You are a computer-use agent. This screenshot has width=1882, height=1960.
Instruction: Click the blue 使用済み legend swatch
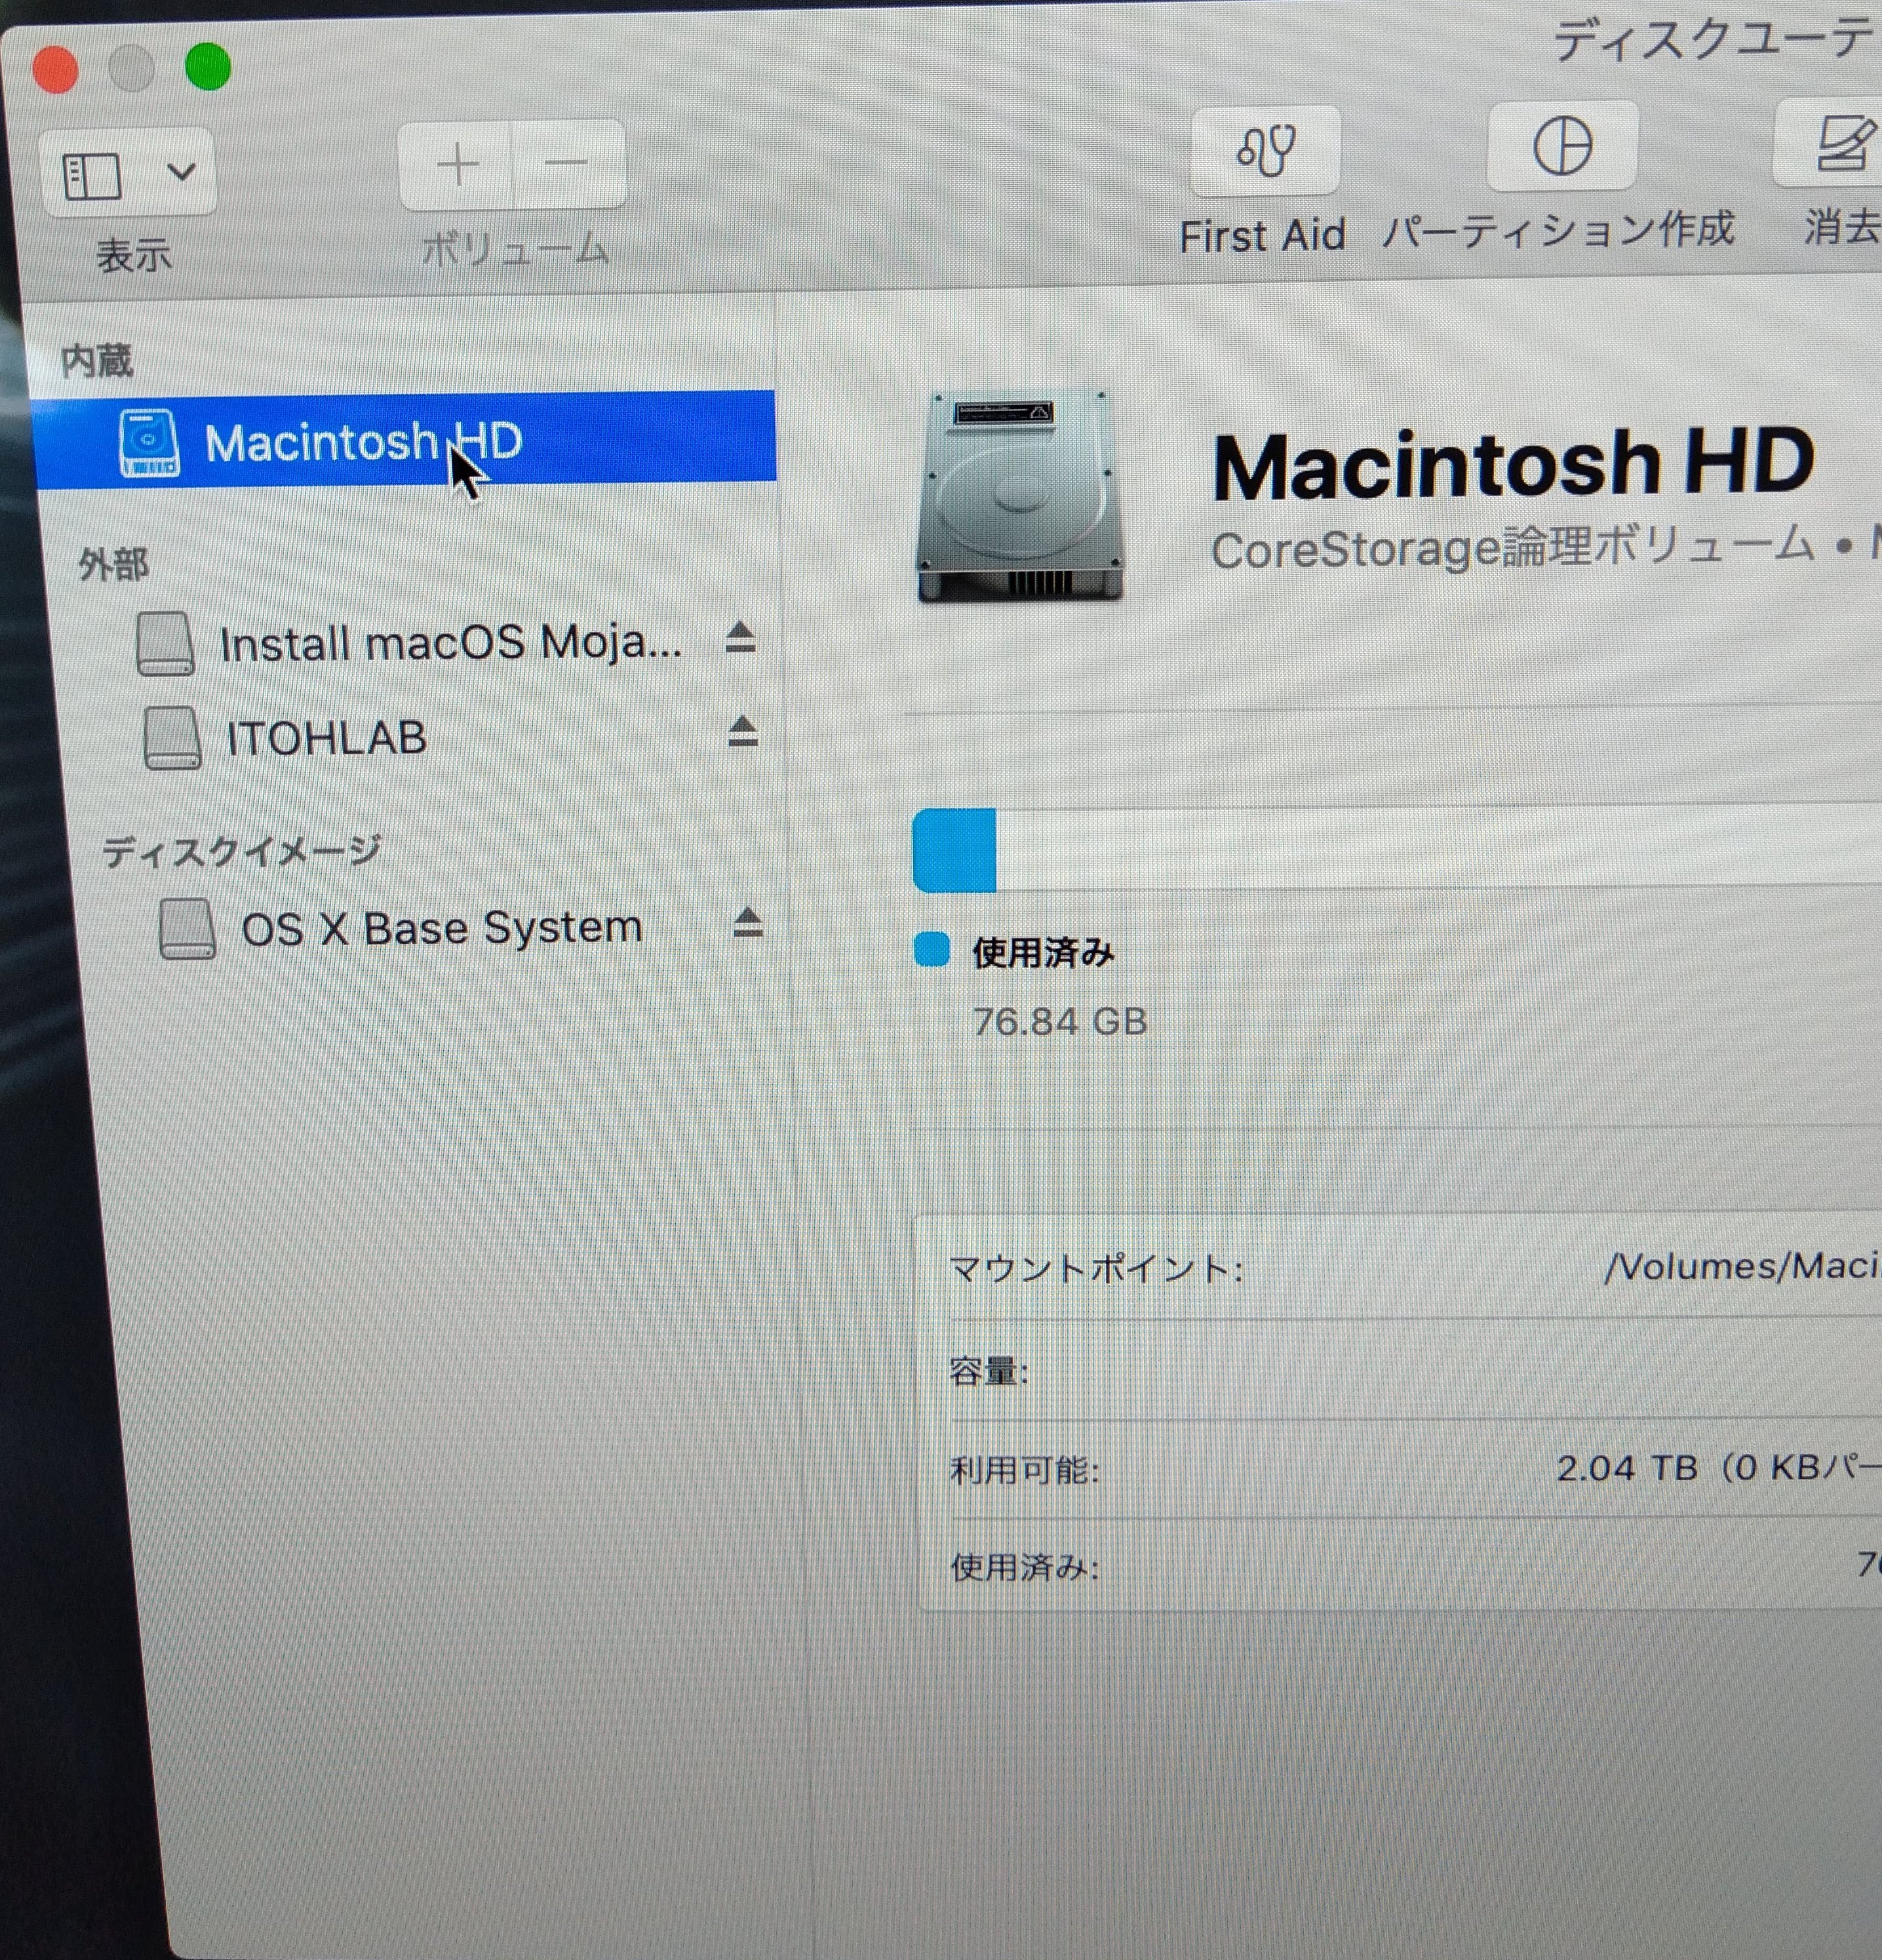coord(931,950)
